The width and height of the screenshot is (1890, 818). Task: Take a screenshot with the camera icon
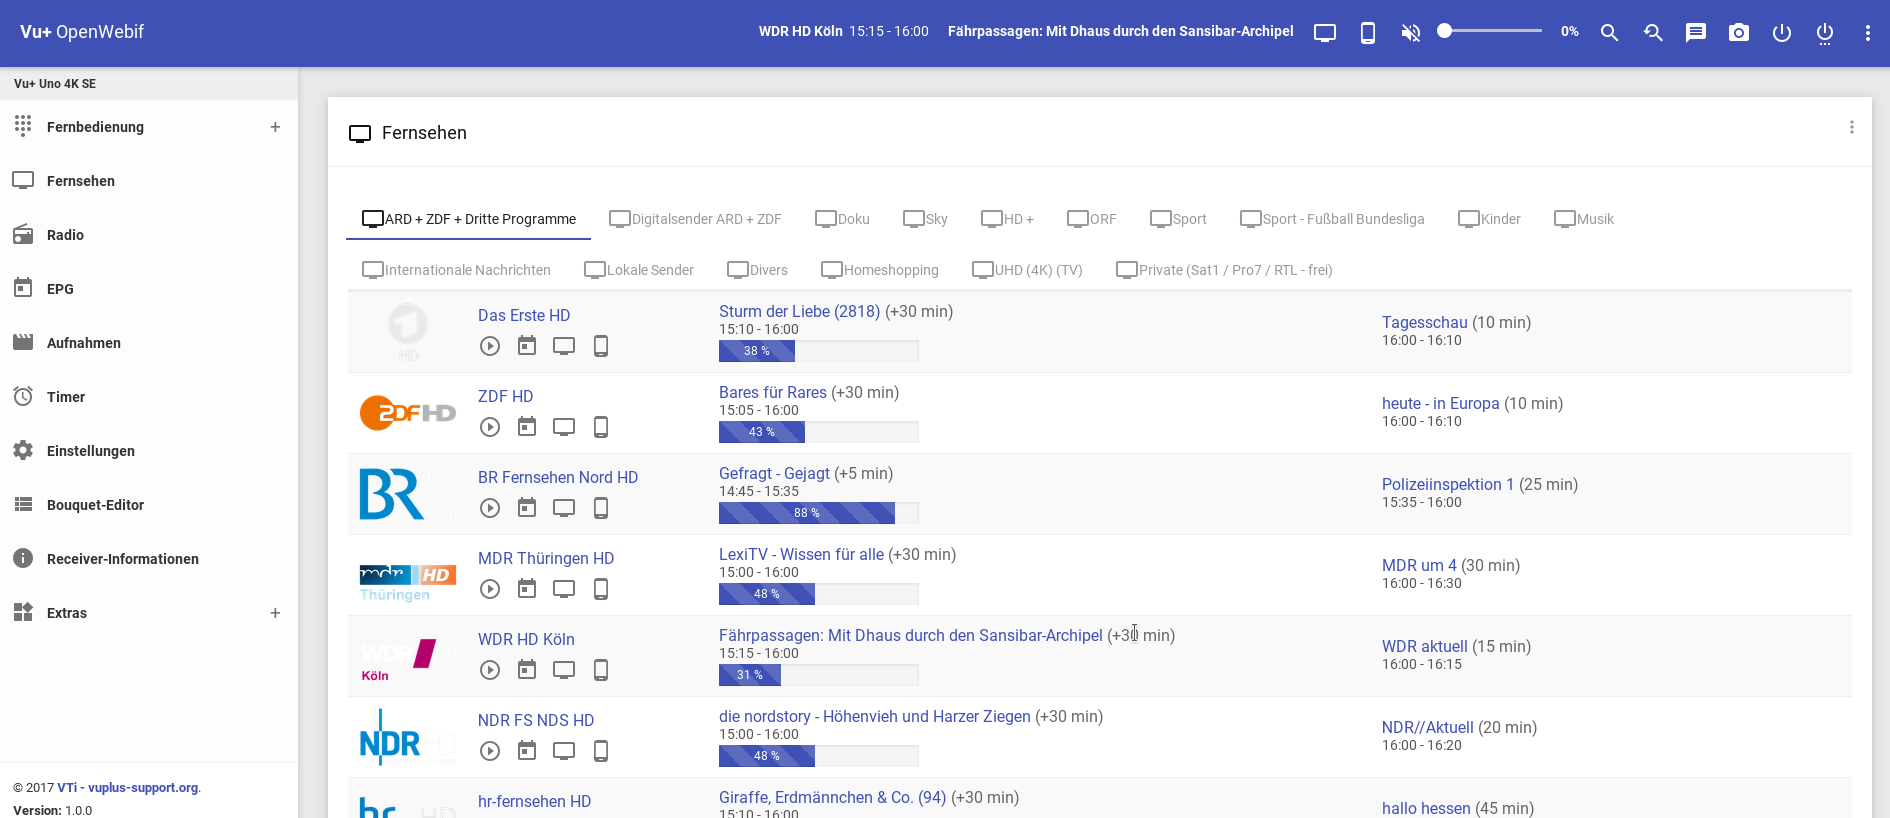tap(1739, 33)
